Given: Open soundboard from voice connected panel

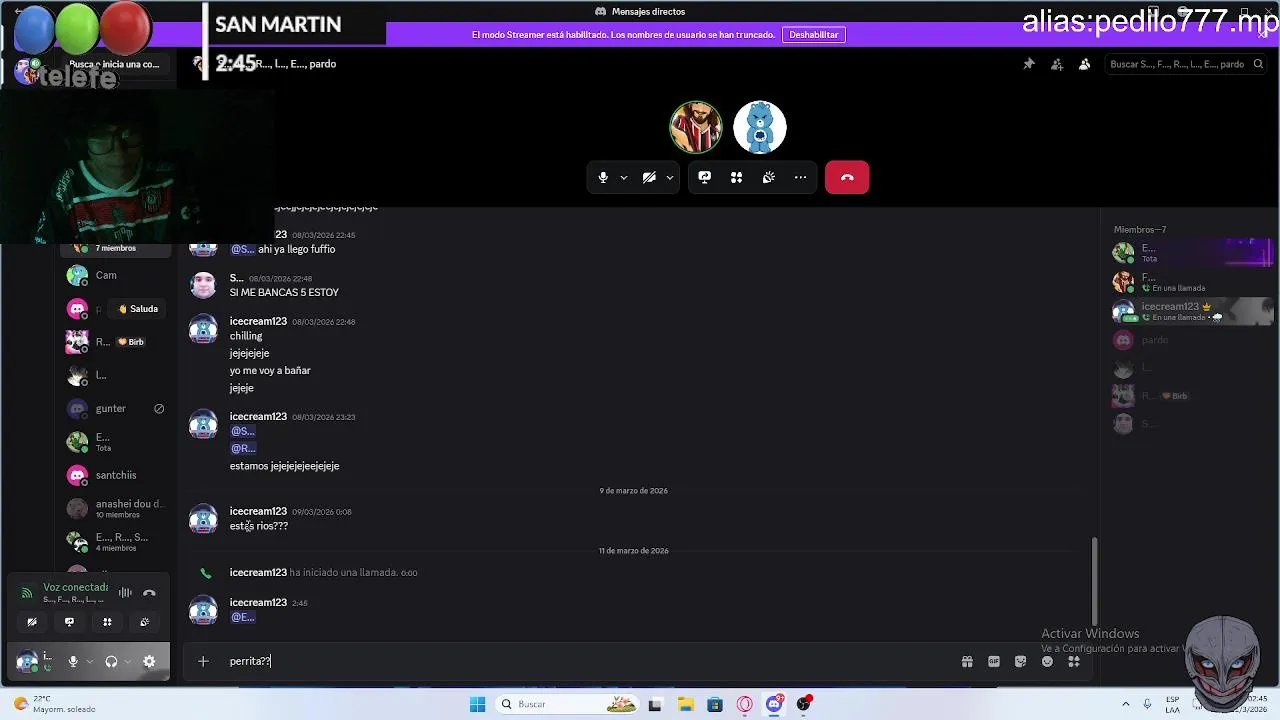Looking at the screenshot, I should (x=144, y=622).
